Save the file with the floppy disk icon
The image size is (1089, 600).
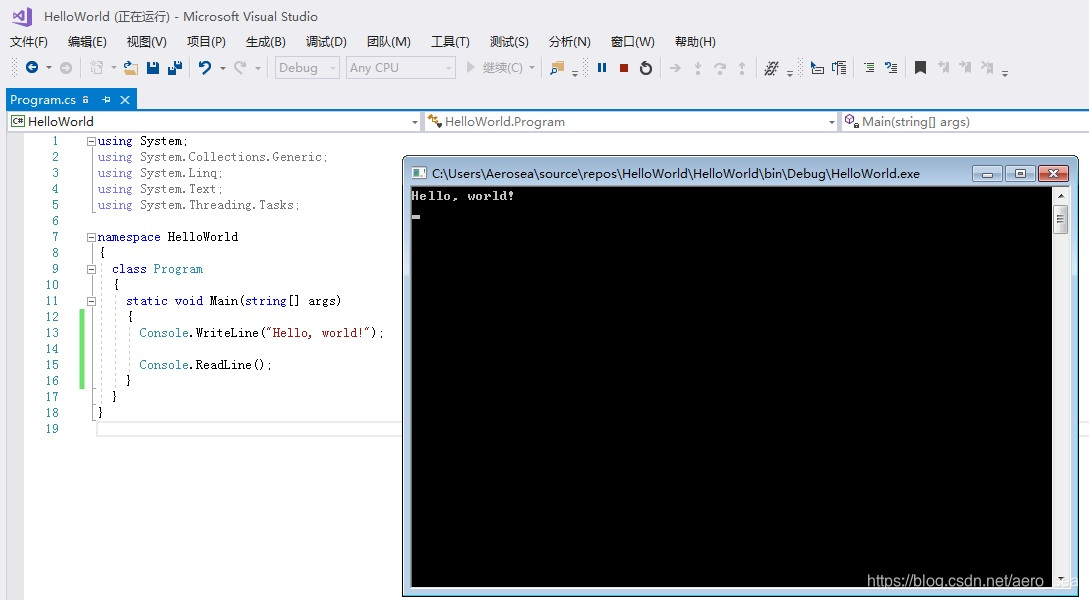153,67
